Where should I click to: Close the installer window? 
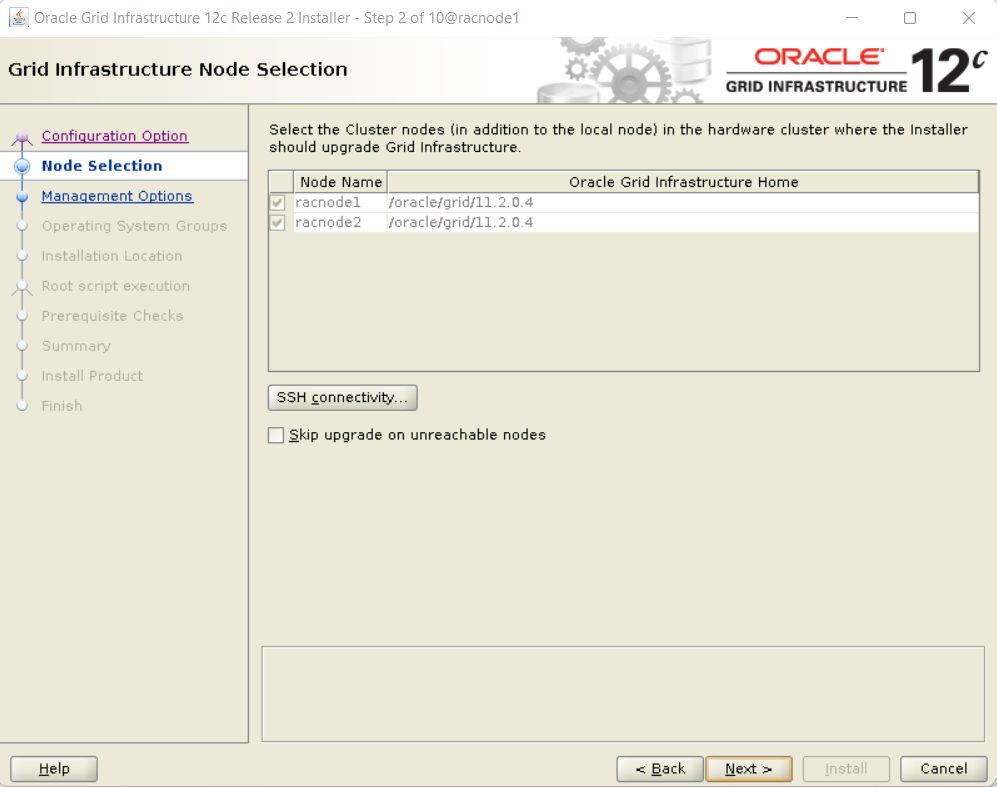click(968, 18)
